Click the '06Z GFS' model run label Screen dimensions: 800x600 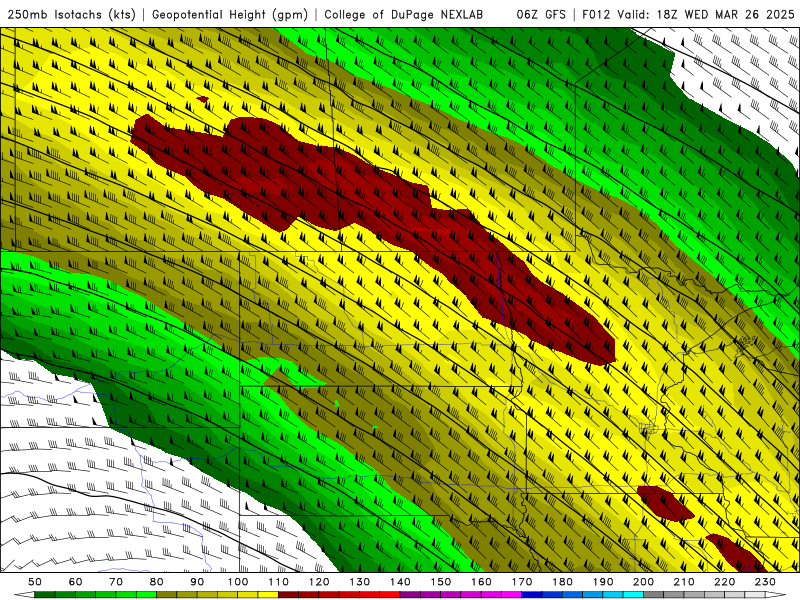(x=541, y=15)
